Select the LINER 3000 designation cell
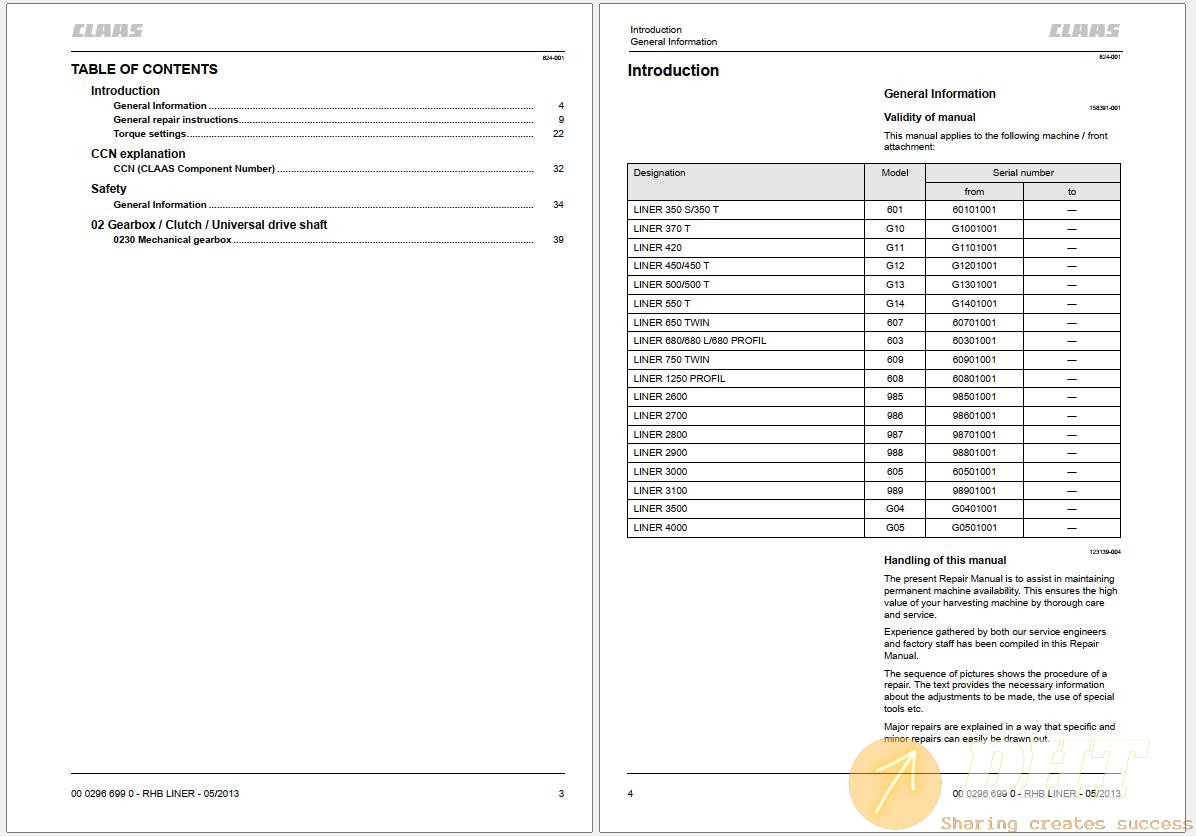Image resolution: width=1196 pixels, height=836 pixels. pos(746,471)
